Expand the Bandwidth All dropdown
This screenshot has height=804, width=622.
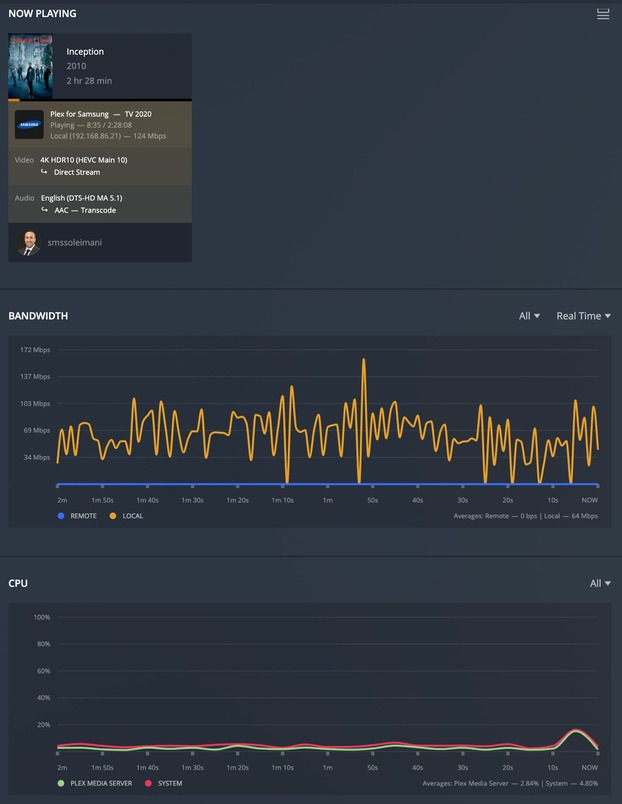529,316
